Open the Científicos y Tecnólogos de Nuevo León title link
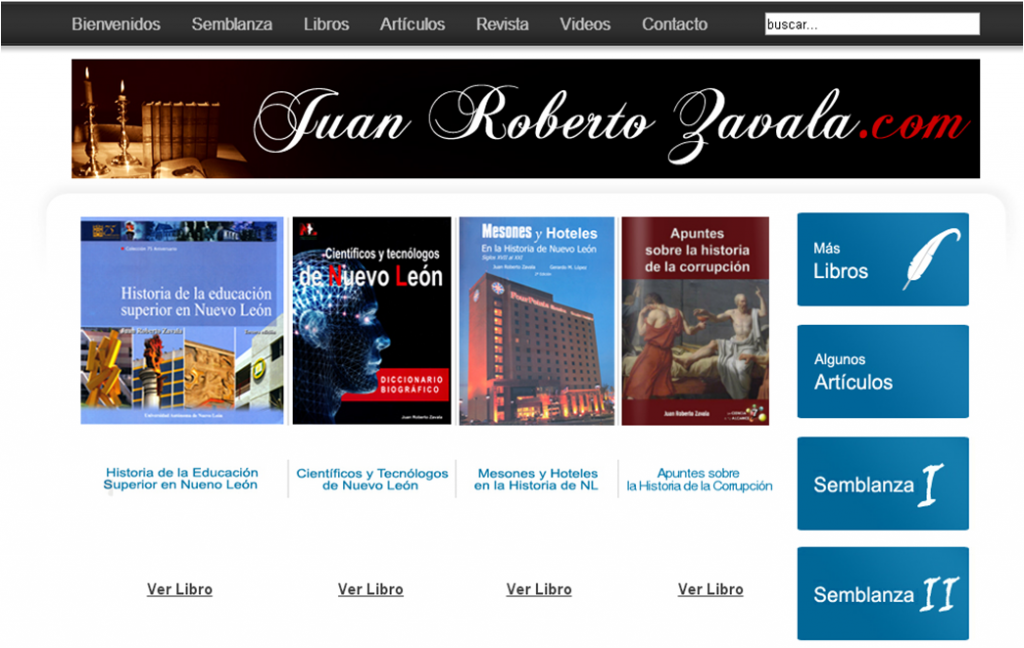Screen dimensions: 1024x648 coord(371,479)
